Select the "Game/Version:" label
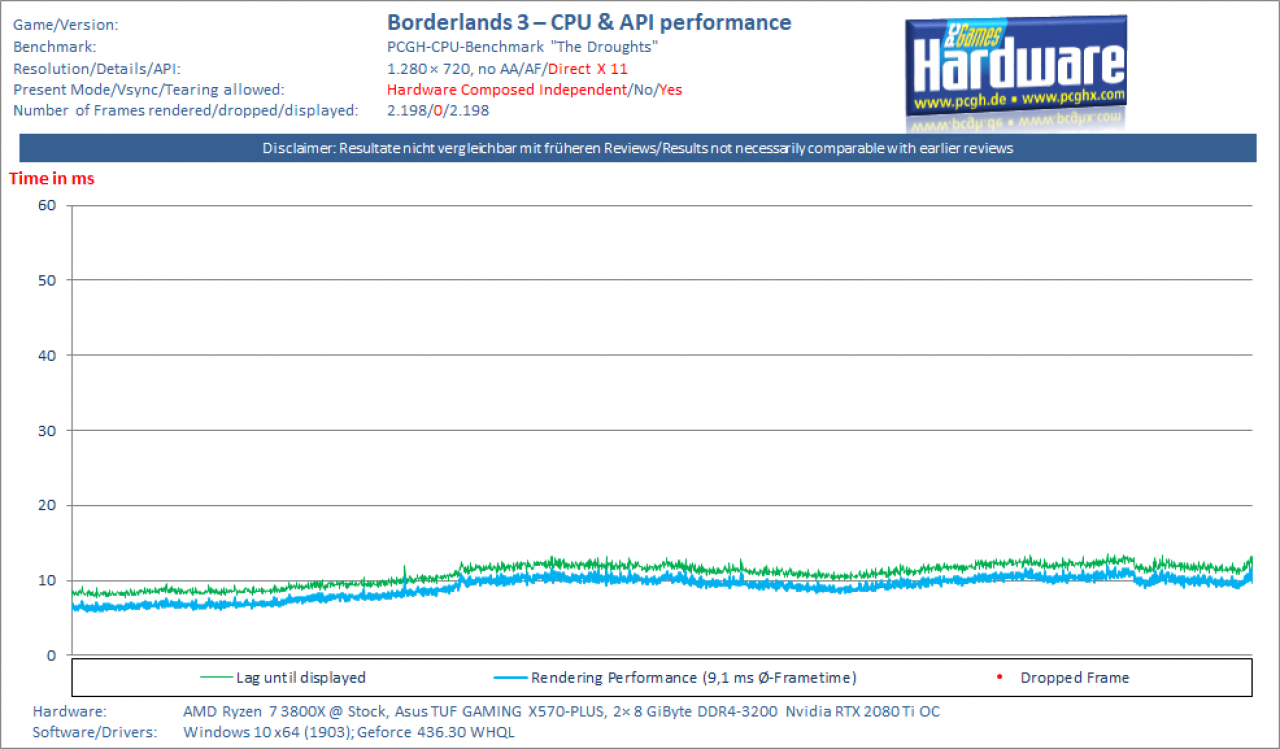This screenshot has width=1280, height=749. 65,23
